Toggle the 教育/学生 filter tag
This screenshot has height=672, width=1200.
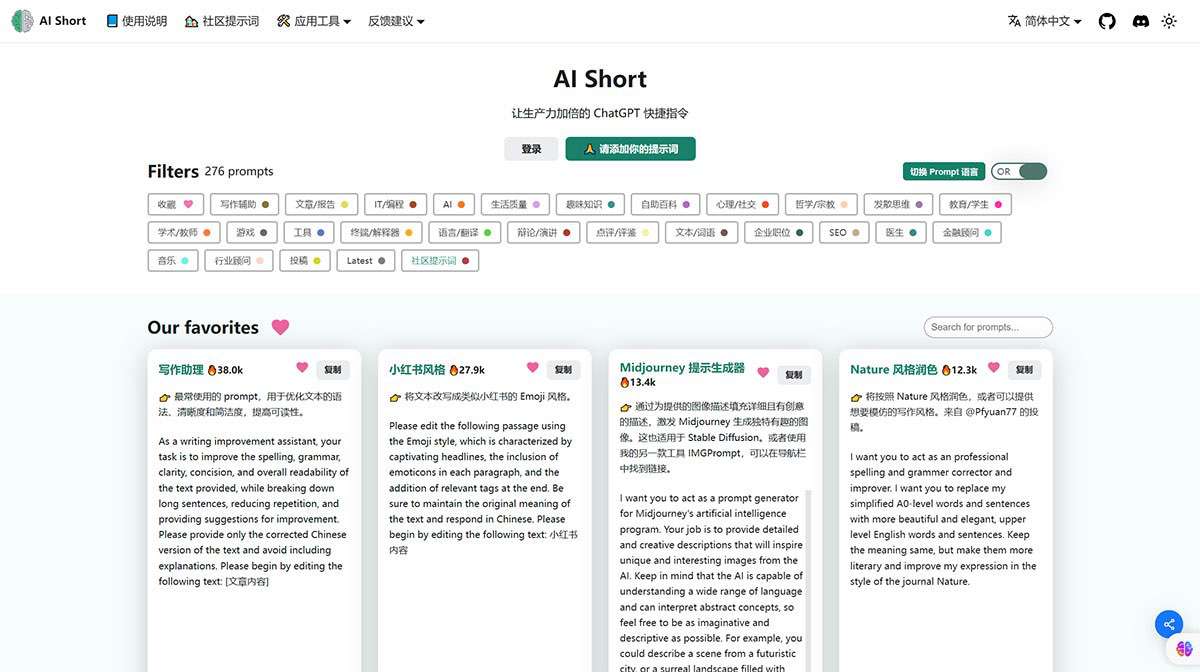(976, 204)
